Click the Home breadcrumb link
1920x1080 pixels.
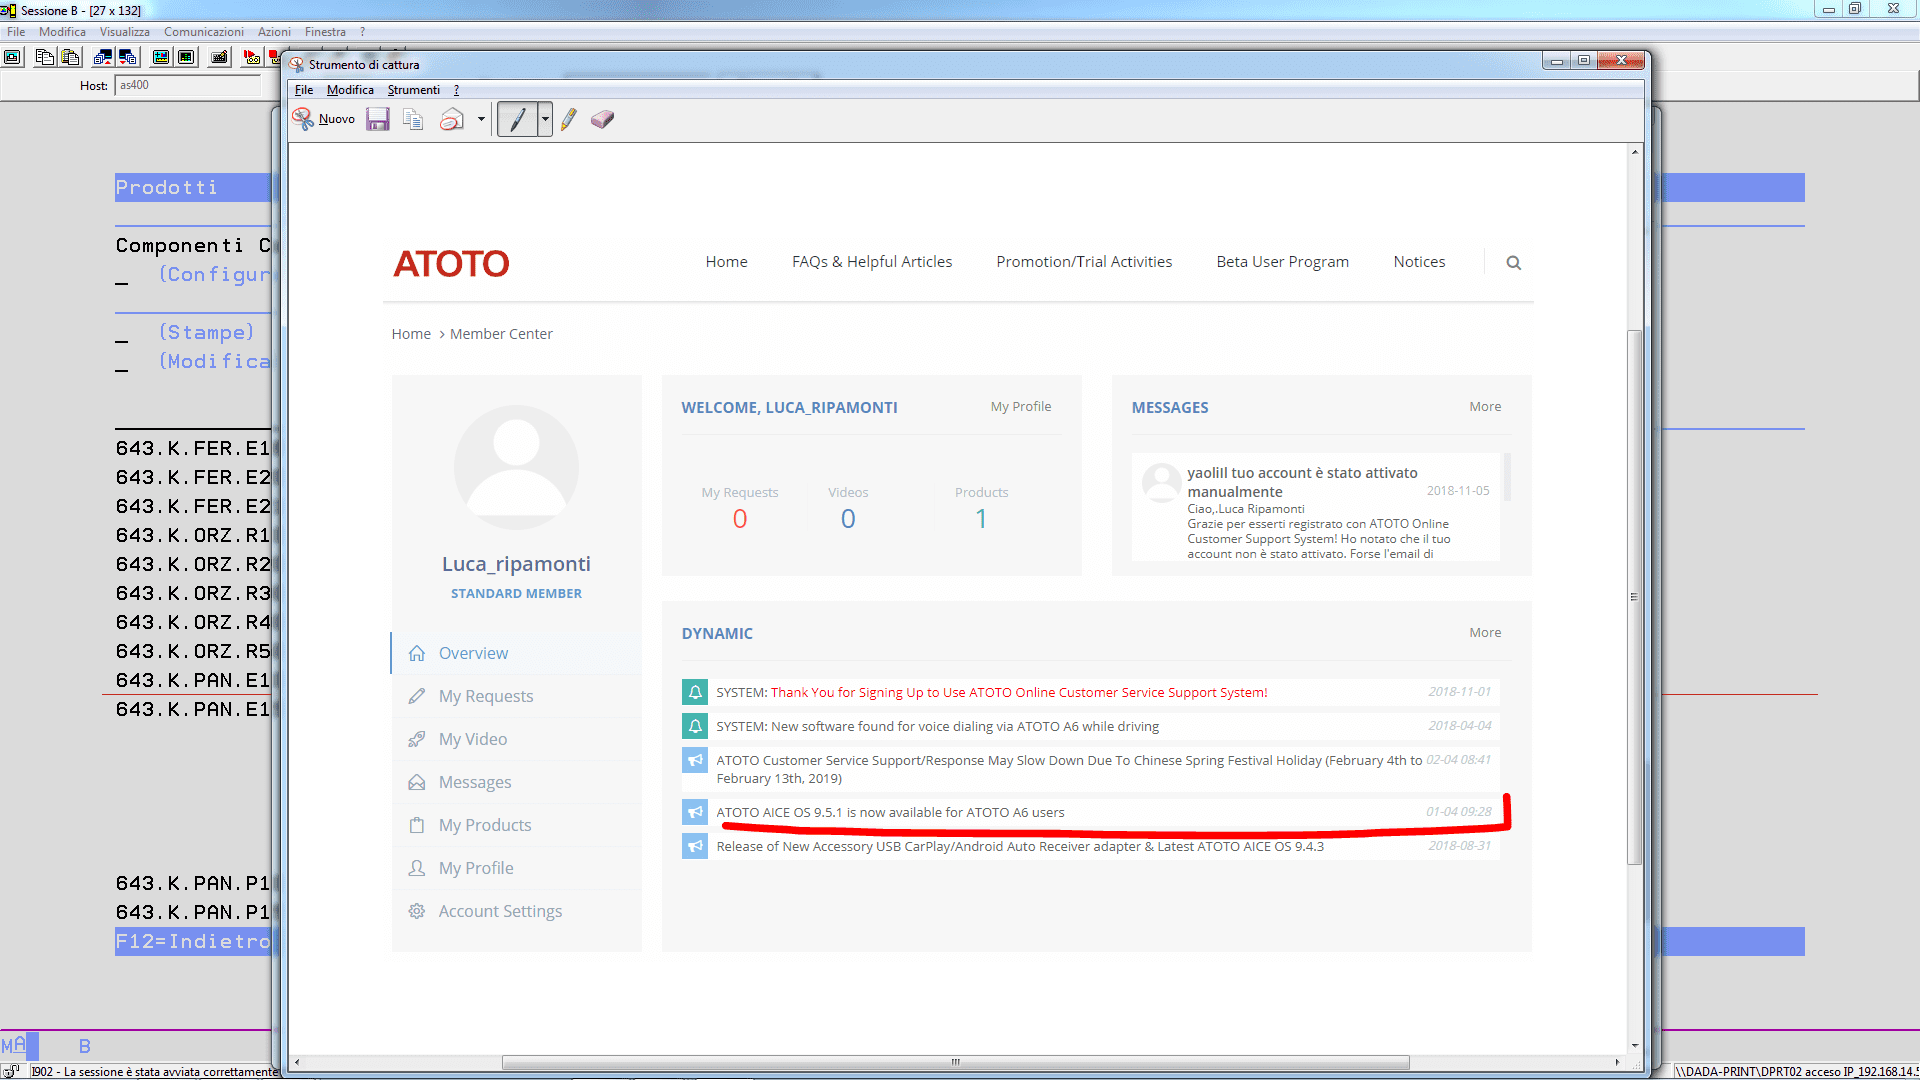411,334
